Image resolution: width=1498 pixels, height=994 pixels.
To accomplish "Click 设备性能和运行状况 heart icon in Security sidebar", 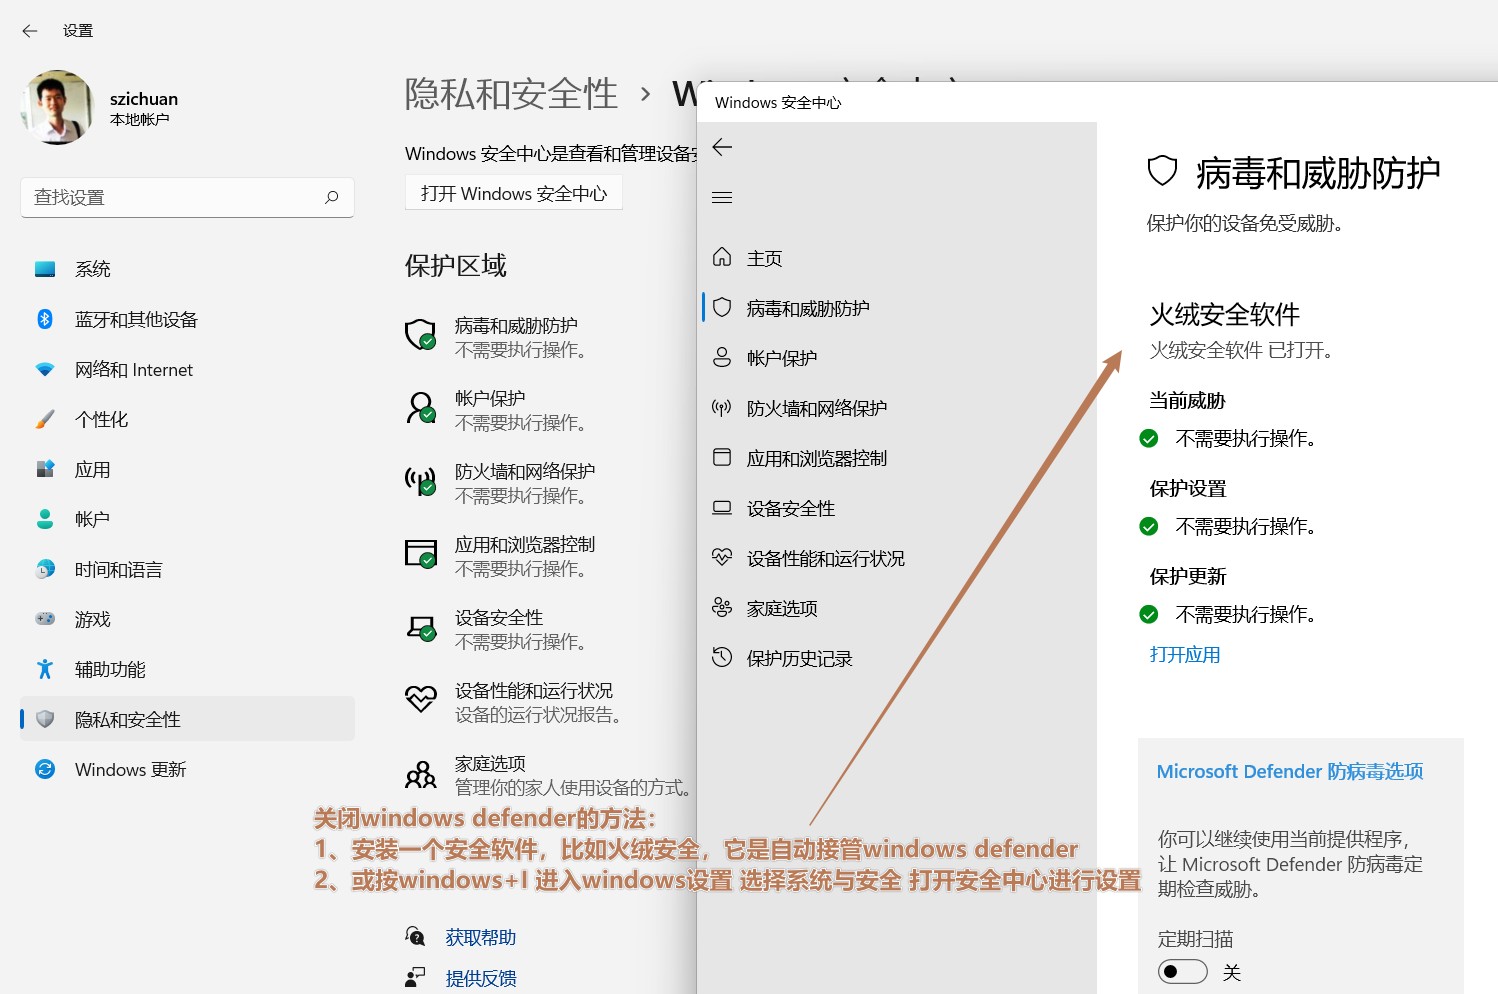I will tap(722, 557).
